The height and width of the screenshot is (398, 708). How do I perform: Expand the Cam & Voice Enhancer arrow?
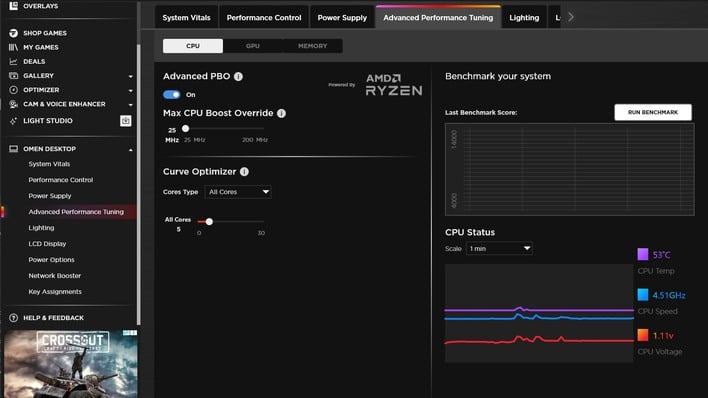tap(130, 105)
